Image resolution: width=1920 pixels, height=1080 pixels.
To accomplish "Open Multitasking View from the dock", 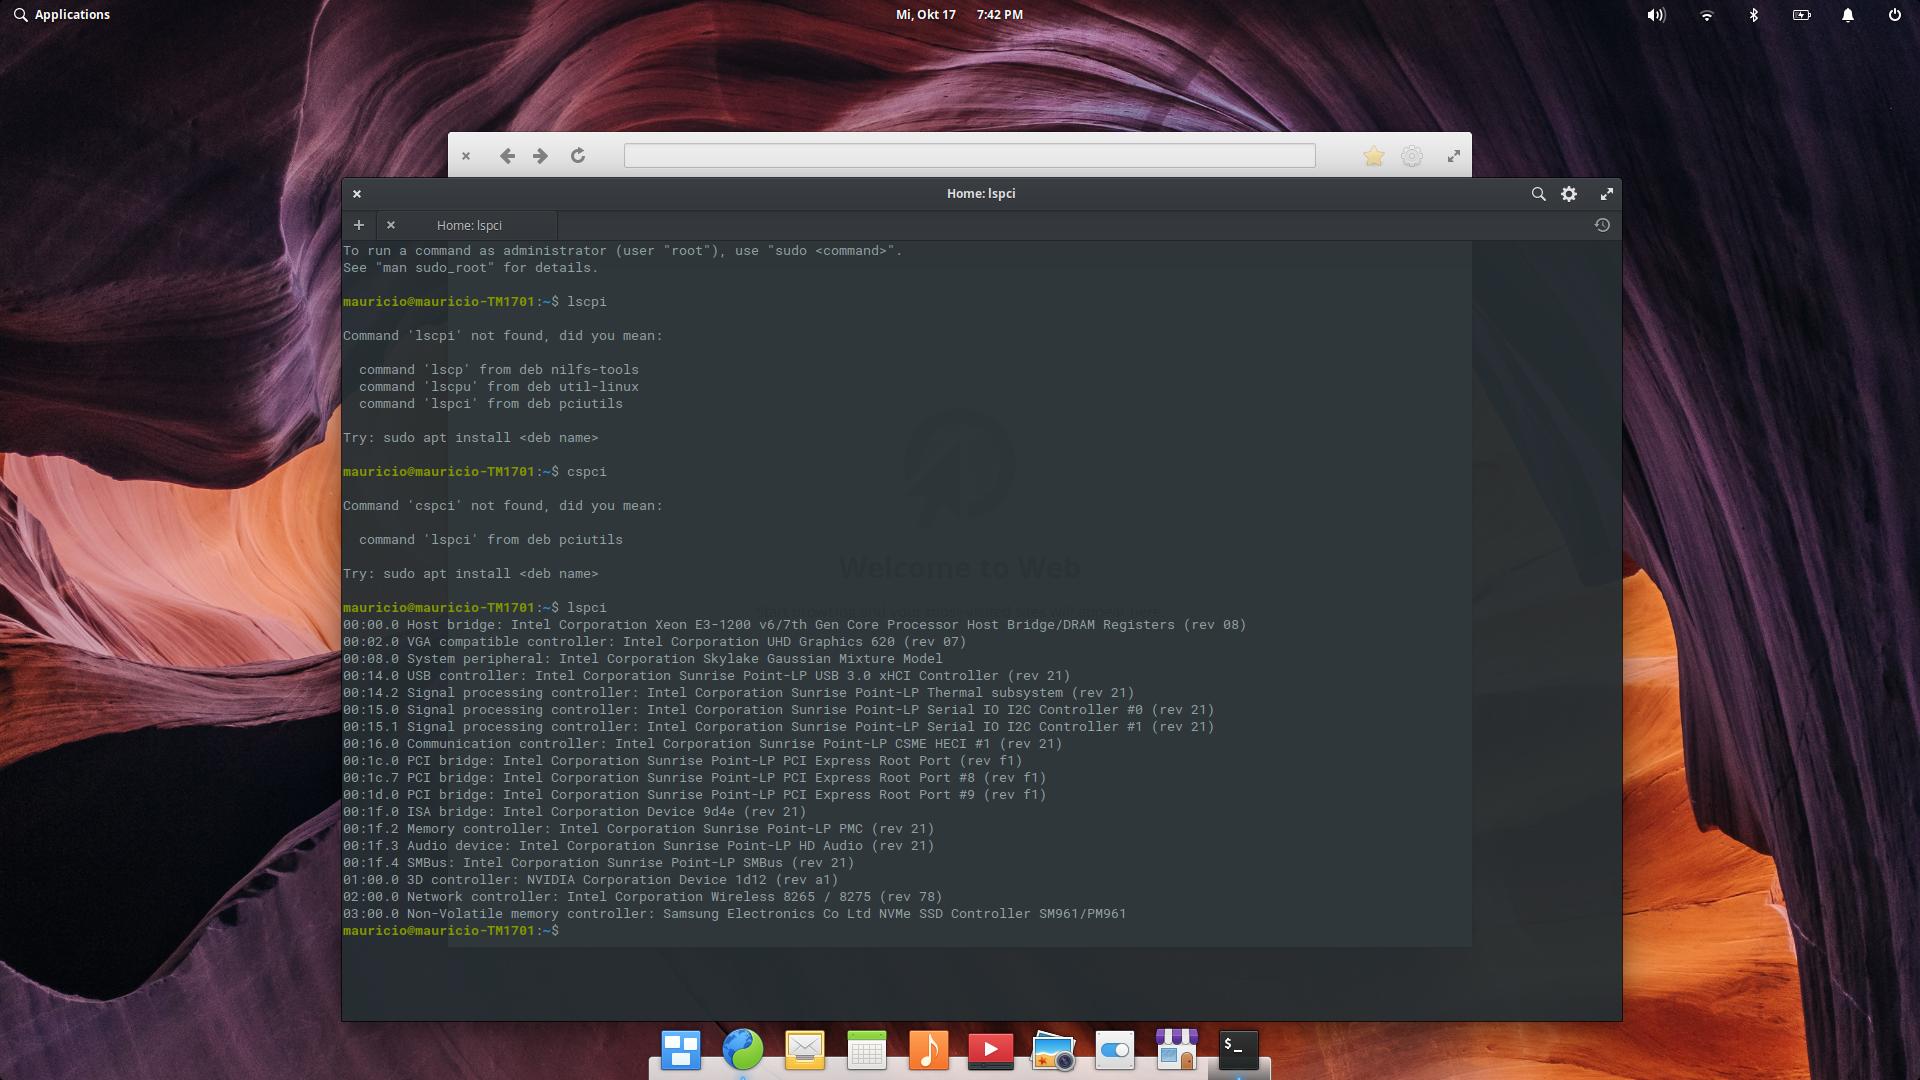I will click(681, 1050).
